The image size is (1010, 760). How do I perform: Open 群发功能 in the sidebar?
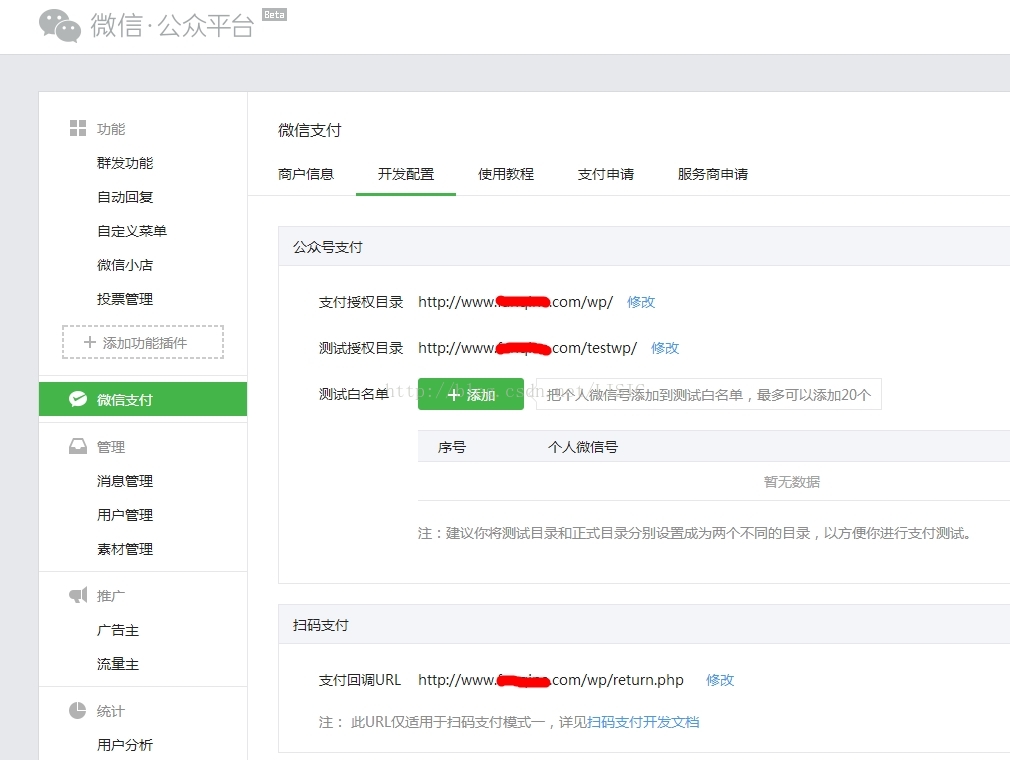click(x=125, y=163)
